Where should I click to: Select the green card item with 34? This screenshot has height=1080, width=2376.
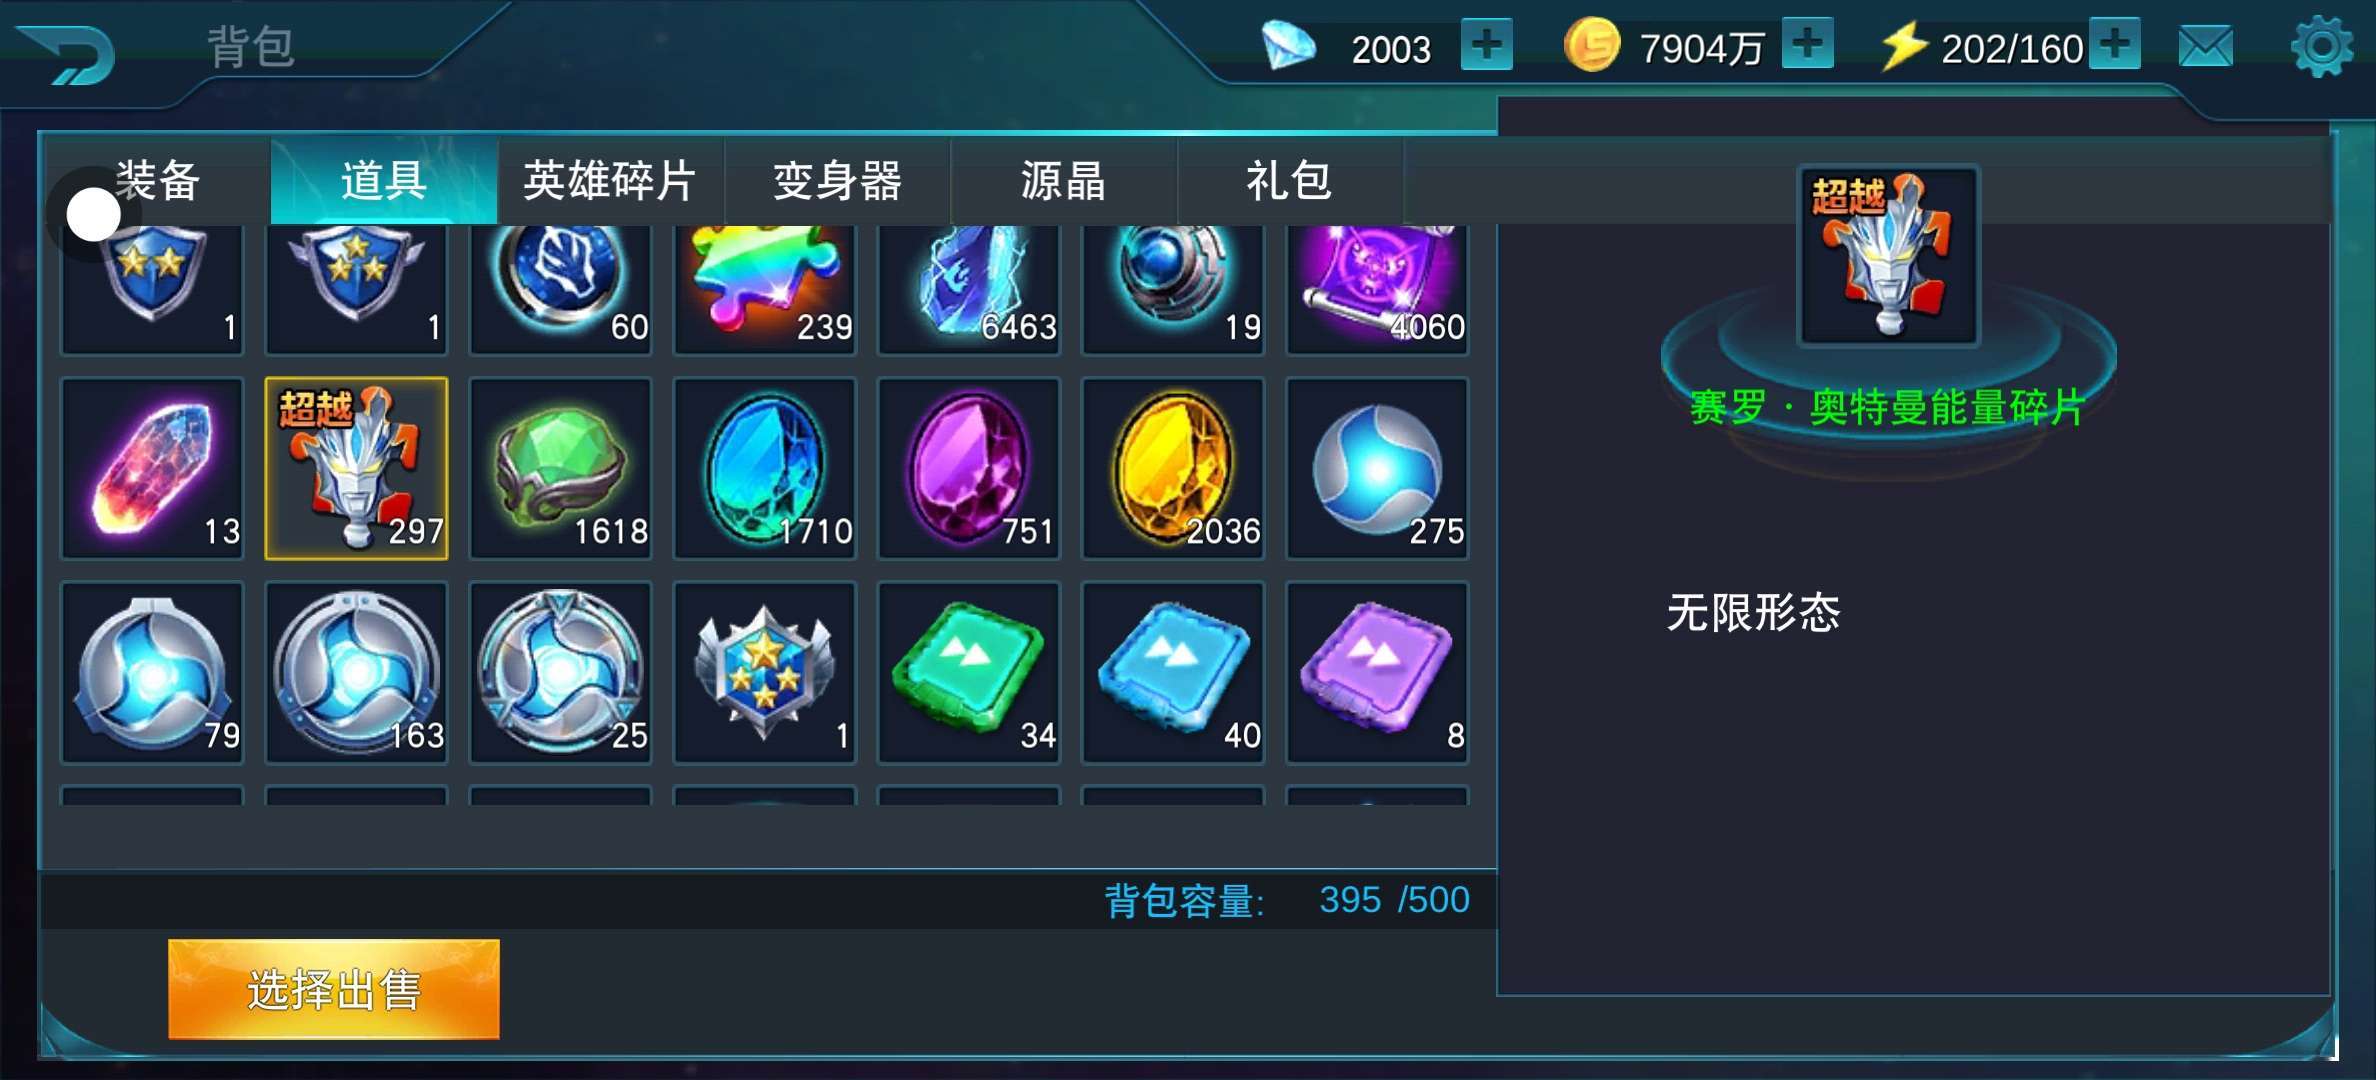[969, 672]
